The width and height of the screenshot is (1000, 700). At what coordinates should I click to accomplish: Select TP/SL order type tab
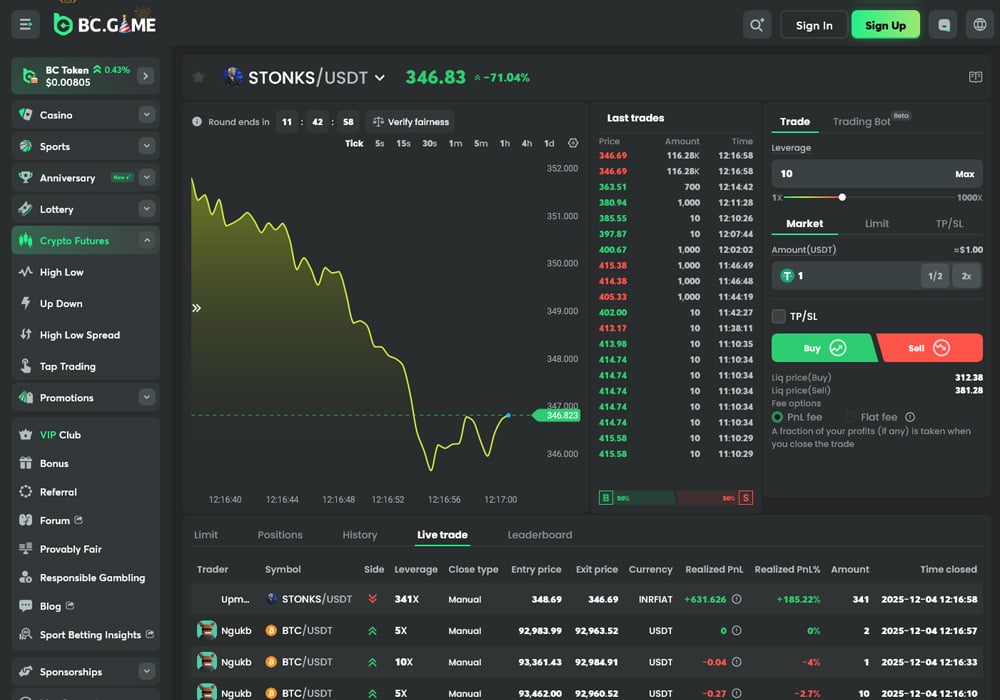[x=949, y=224]
